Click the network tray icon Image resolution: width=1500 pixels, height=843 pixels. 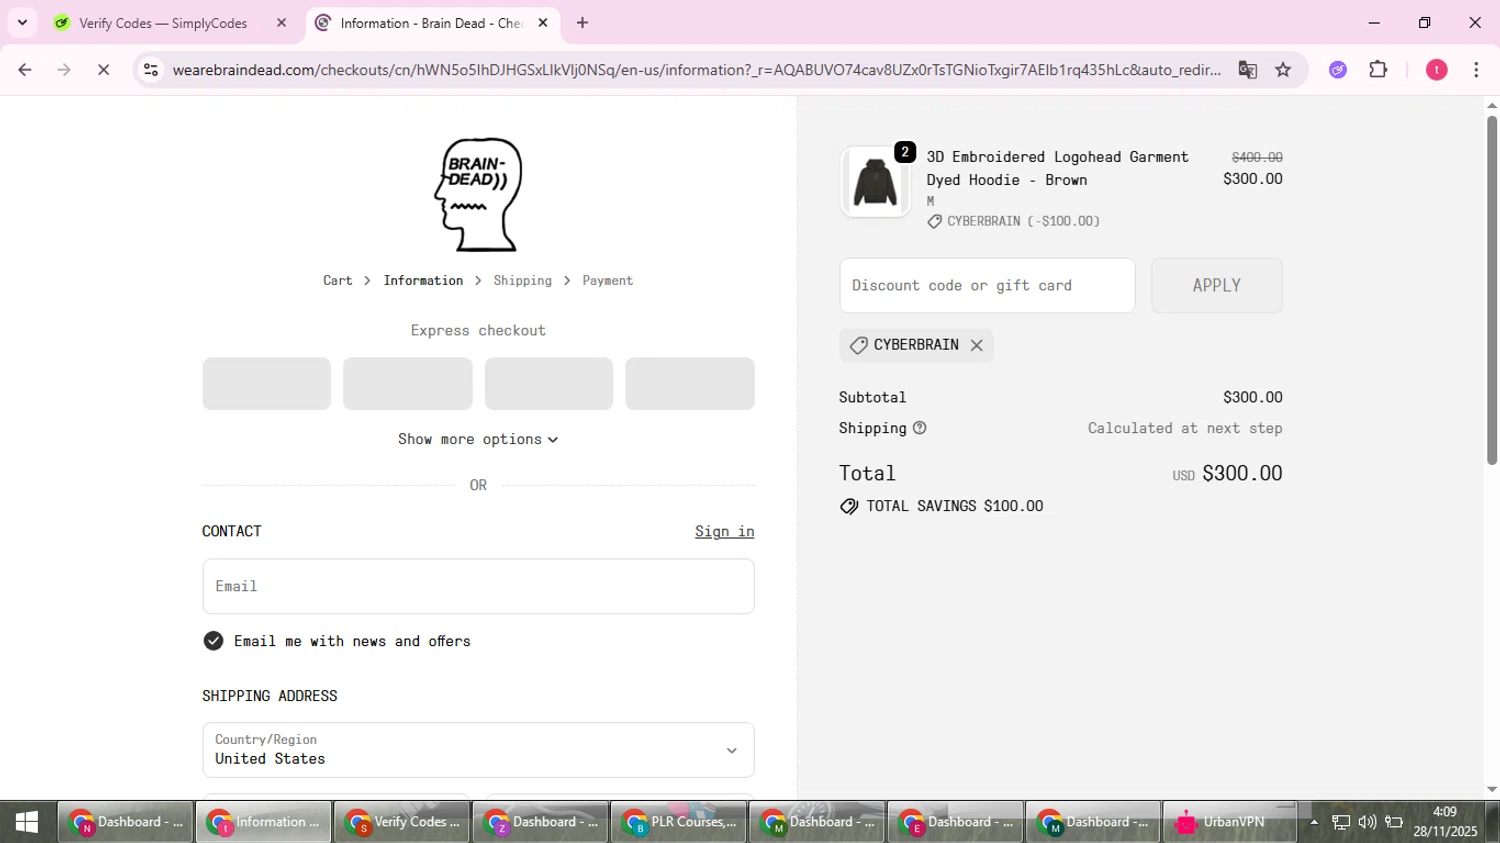pyautogui.click(x=1341, y=822)
